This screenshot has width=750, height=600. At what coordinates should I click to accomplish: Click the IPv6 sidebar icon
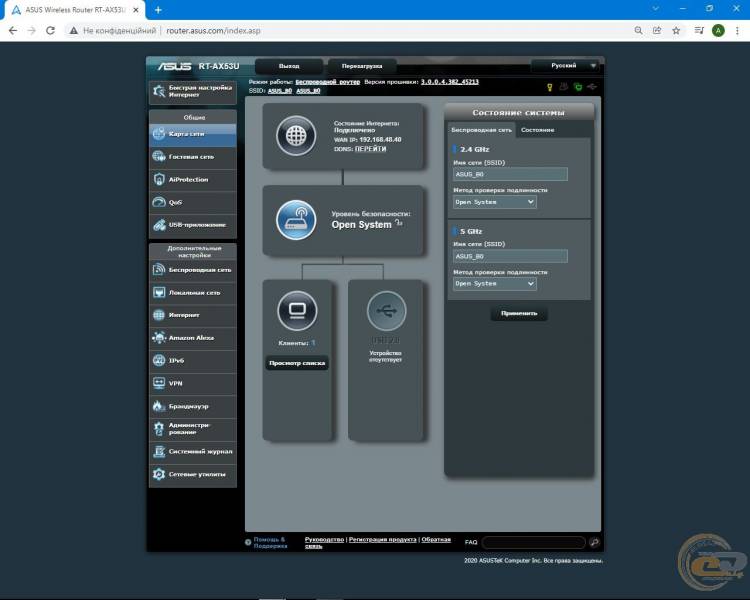coord(159,360)
